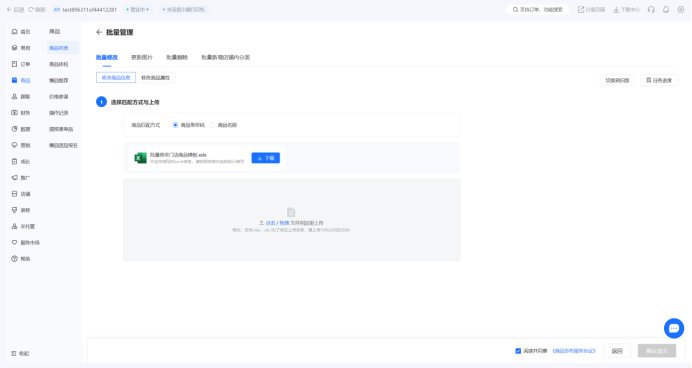Open the settings gear icon at top right
The image size is (692, 368).
tap(681, 9)
